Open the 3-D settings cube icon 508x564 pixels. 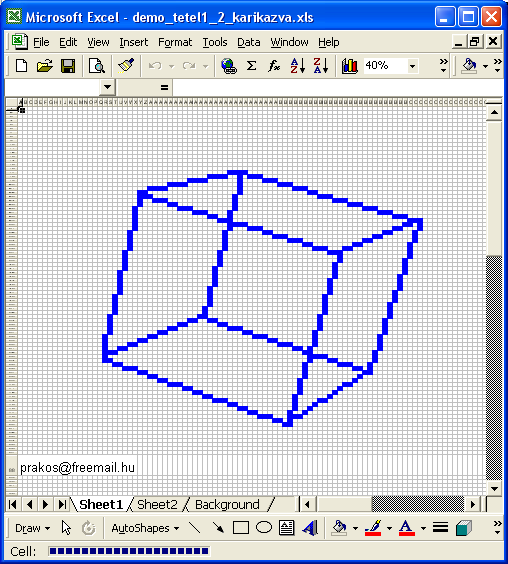click(464, 528)
